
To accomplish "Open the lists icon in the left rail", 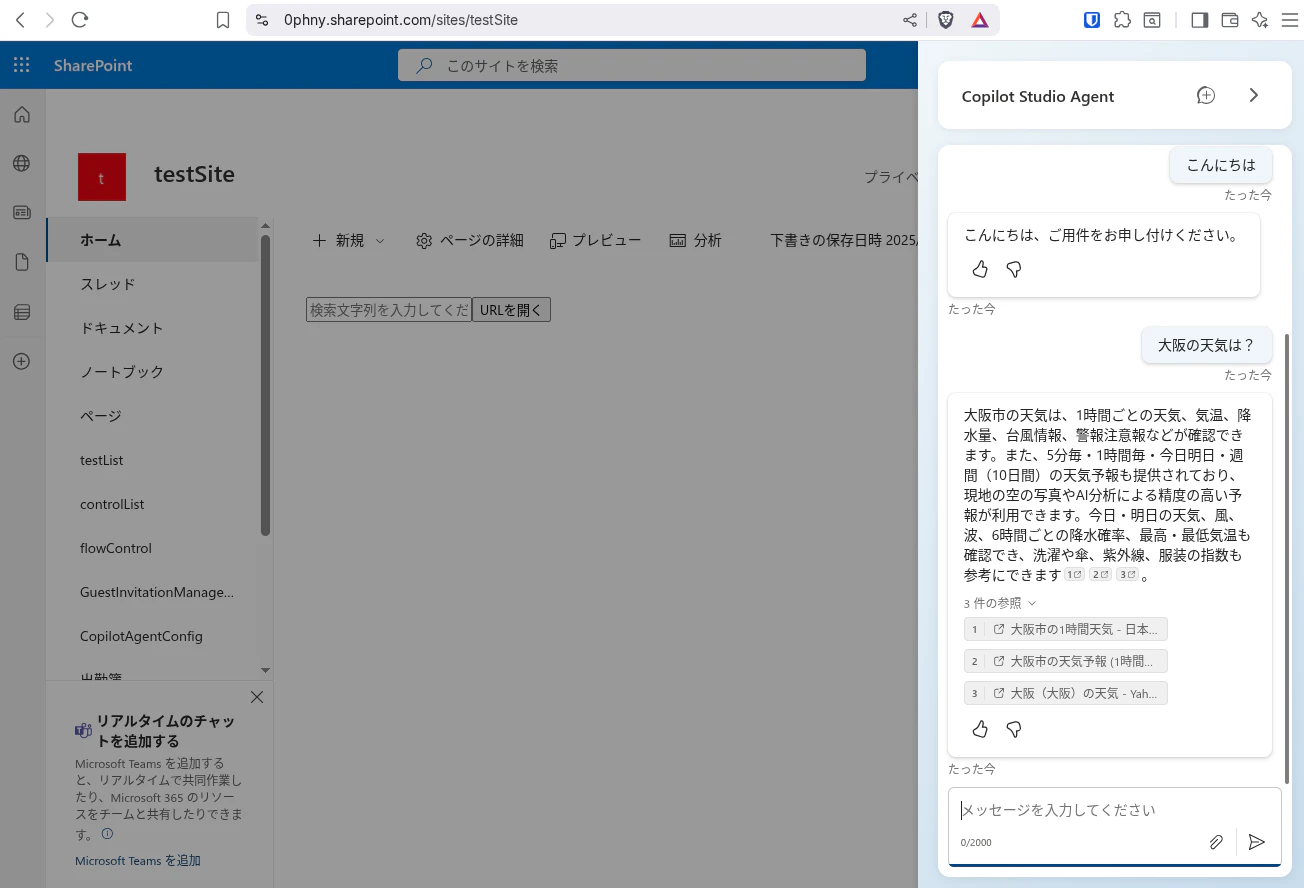I will [22, 312].
